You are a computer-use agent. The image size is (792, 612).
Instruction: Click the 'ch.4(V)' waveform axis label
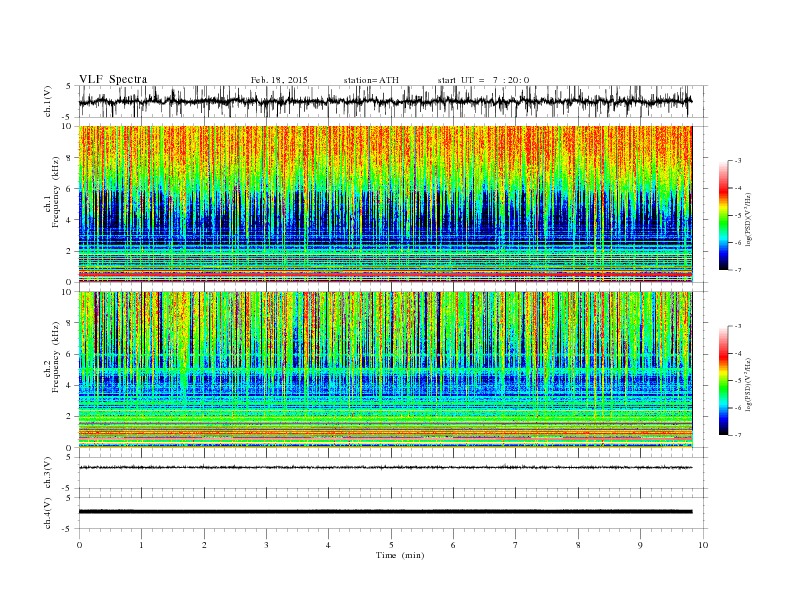pyautogui.click(x=48, y=513)
